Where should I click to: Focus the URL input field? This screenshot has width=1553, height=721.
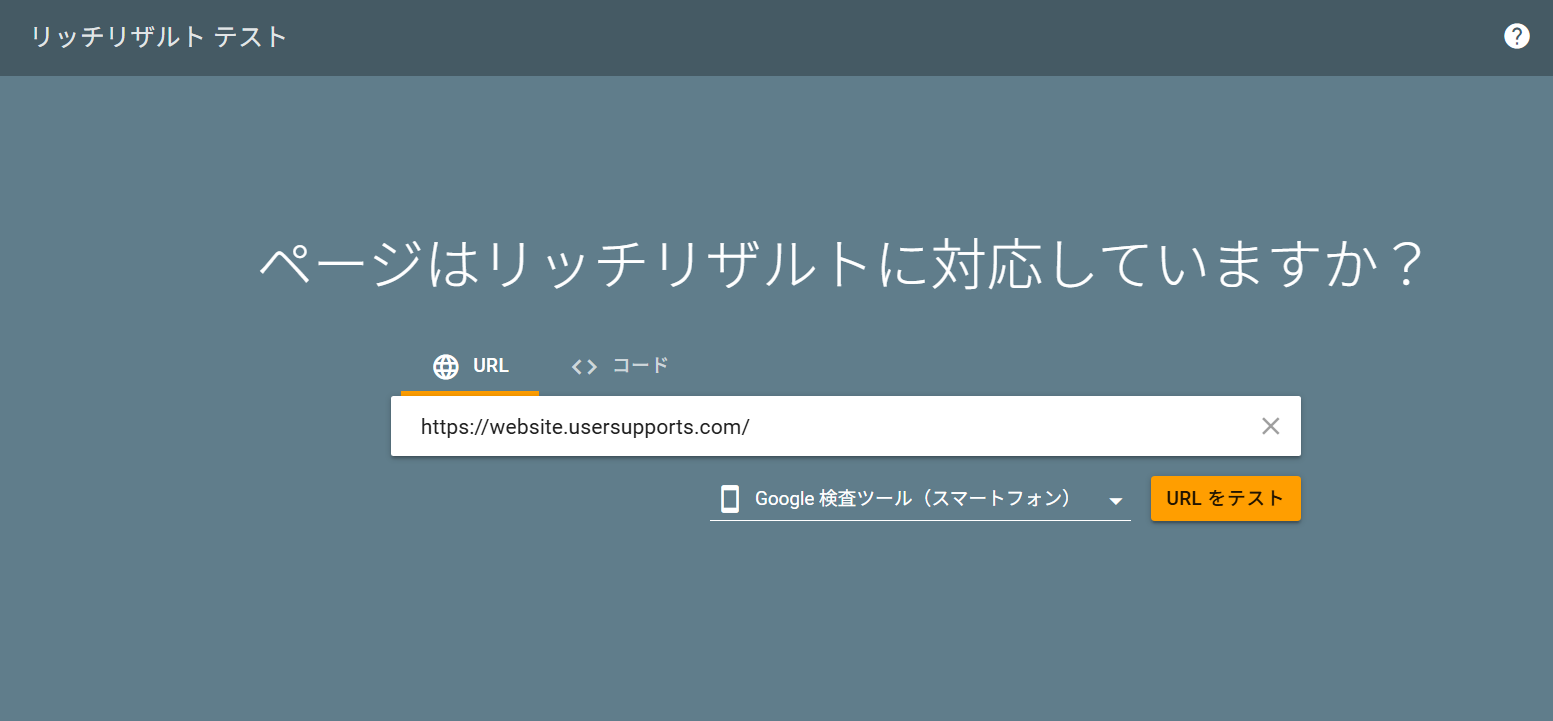(x=830, y=427)
